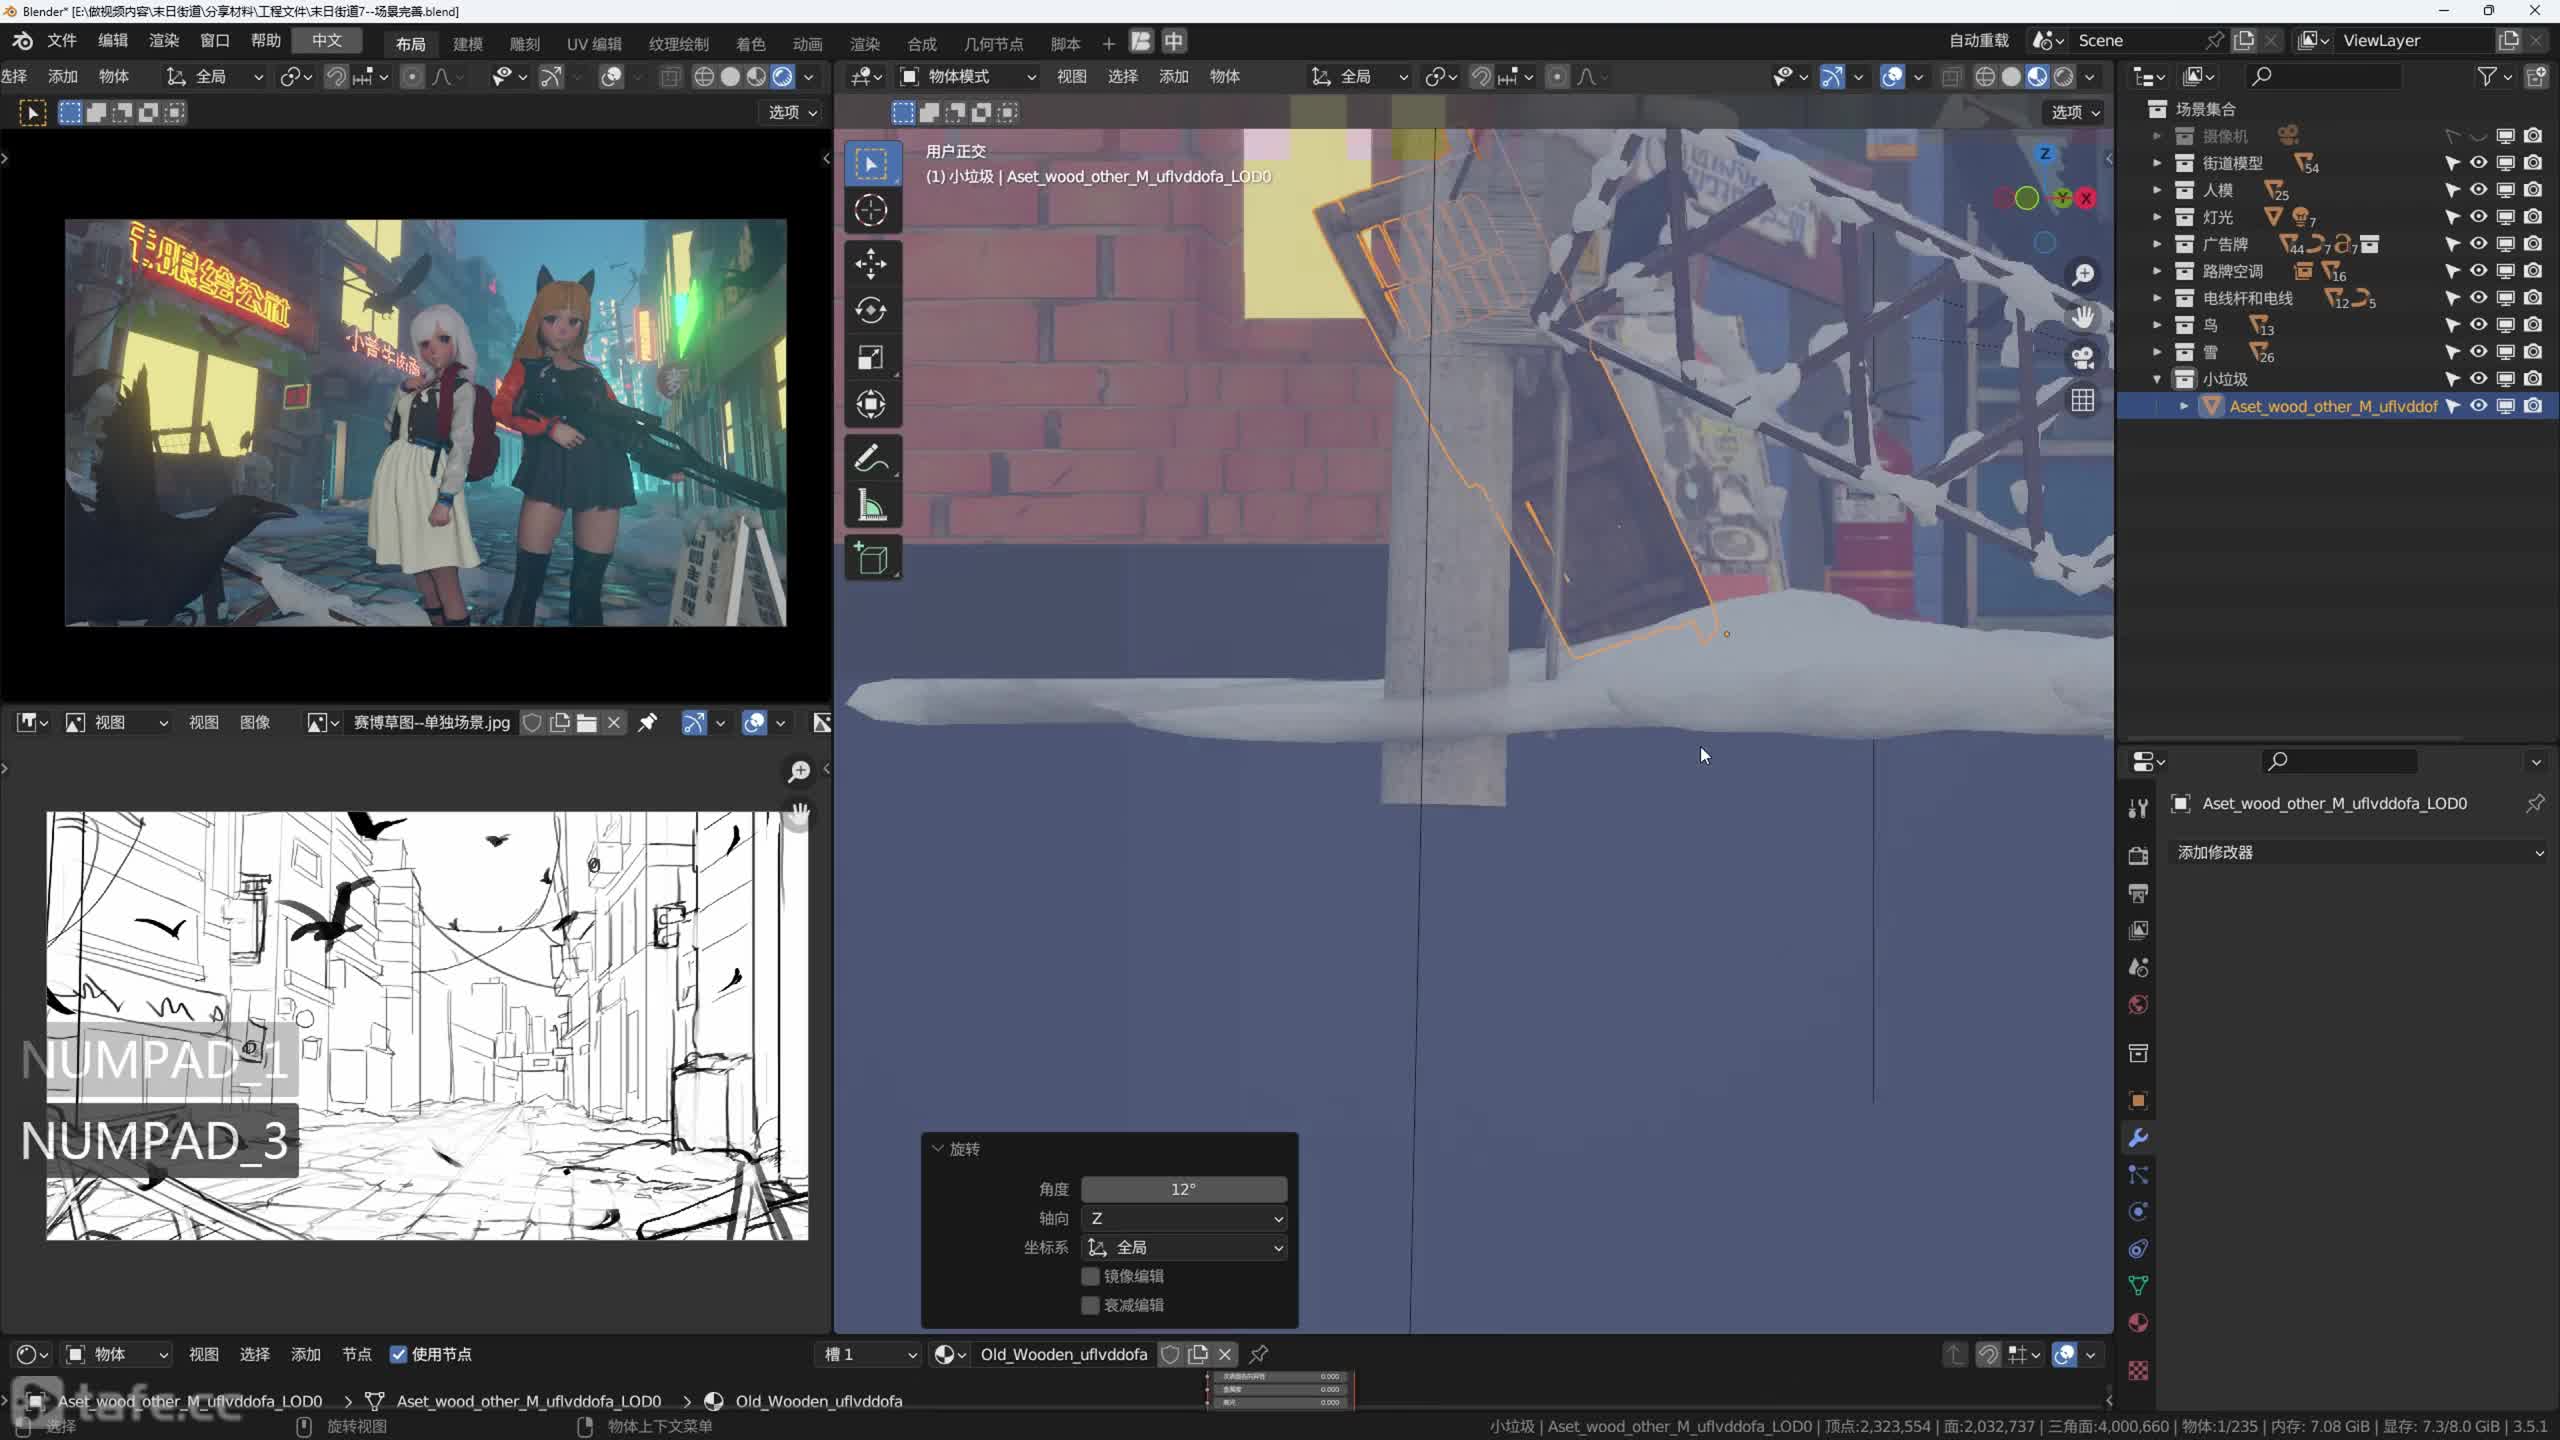This screenshot has height=1440, width=2560.
Task: Open the Object properties tab
Action: 2138,1101
